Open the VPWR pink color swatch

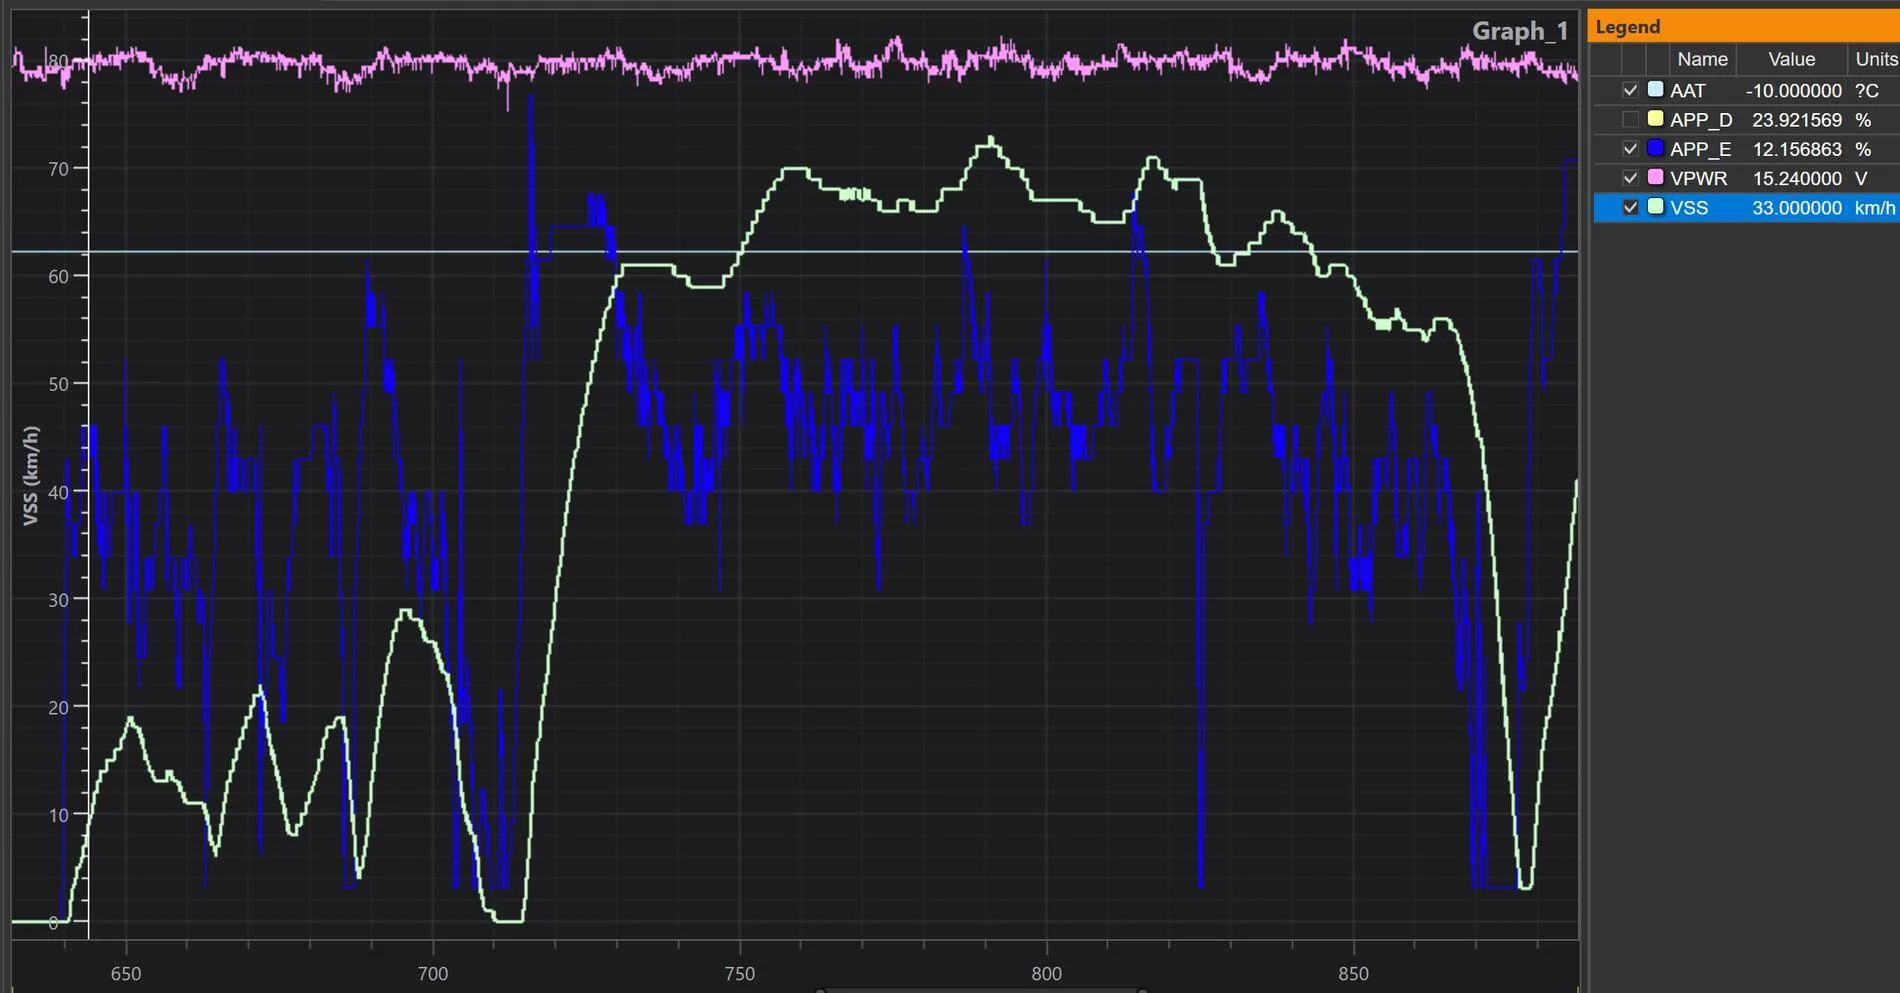tap(1655, 177)
